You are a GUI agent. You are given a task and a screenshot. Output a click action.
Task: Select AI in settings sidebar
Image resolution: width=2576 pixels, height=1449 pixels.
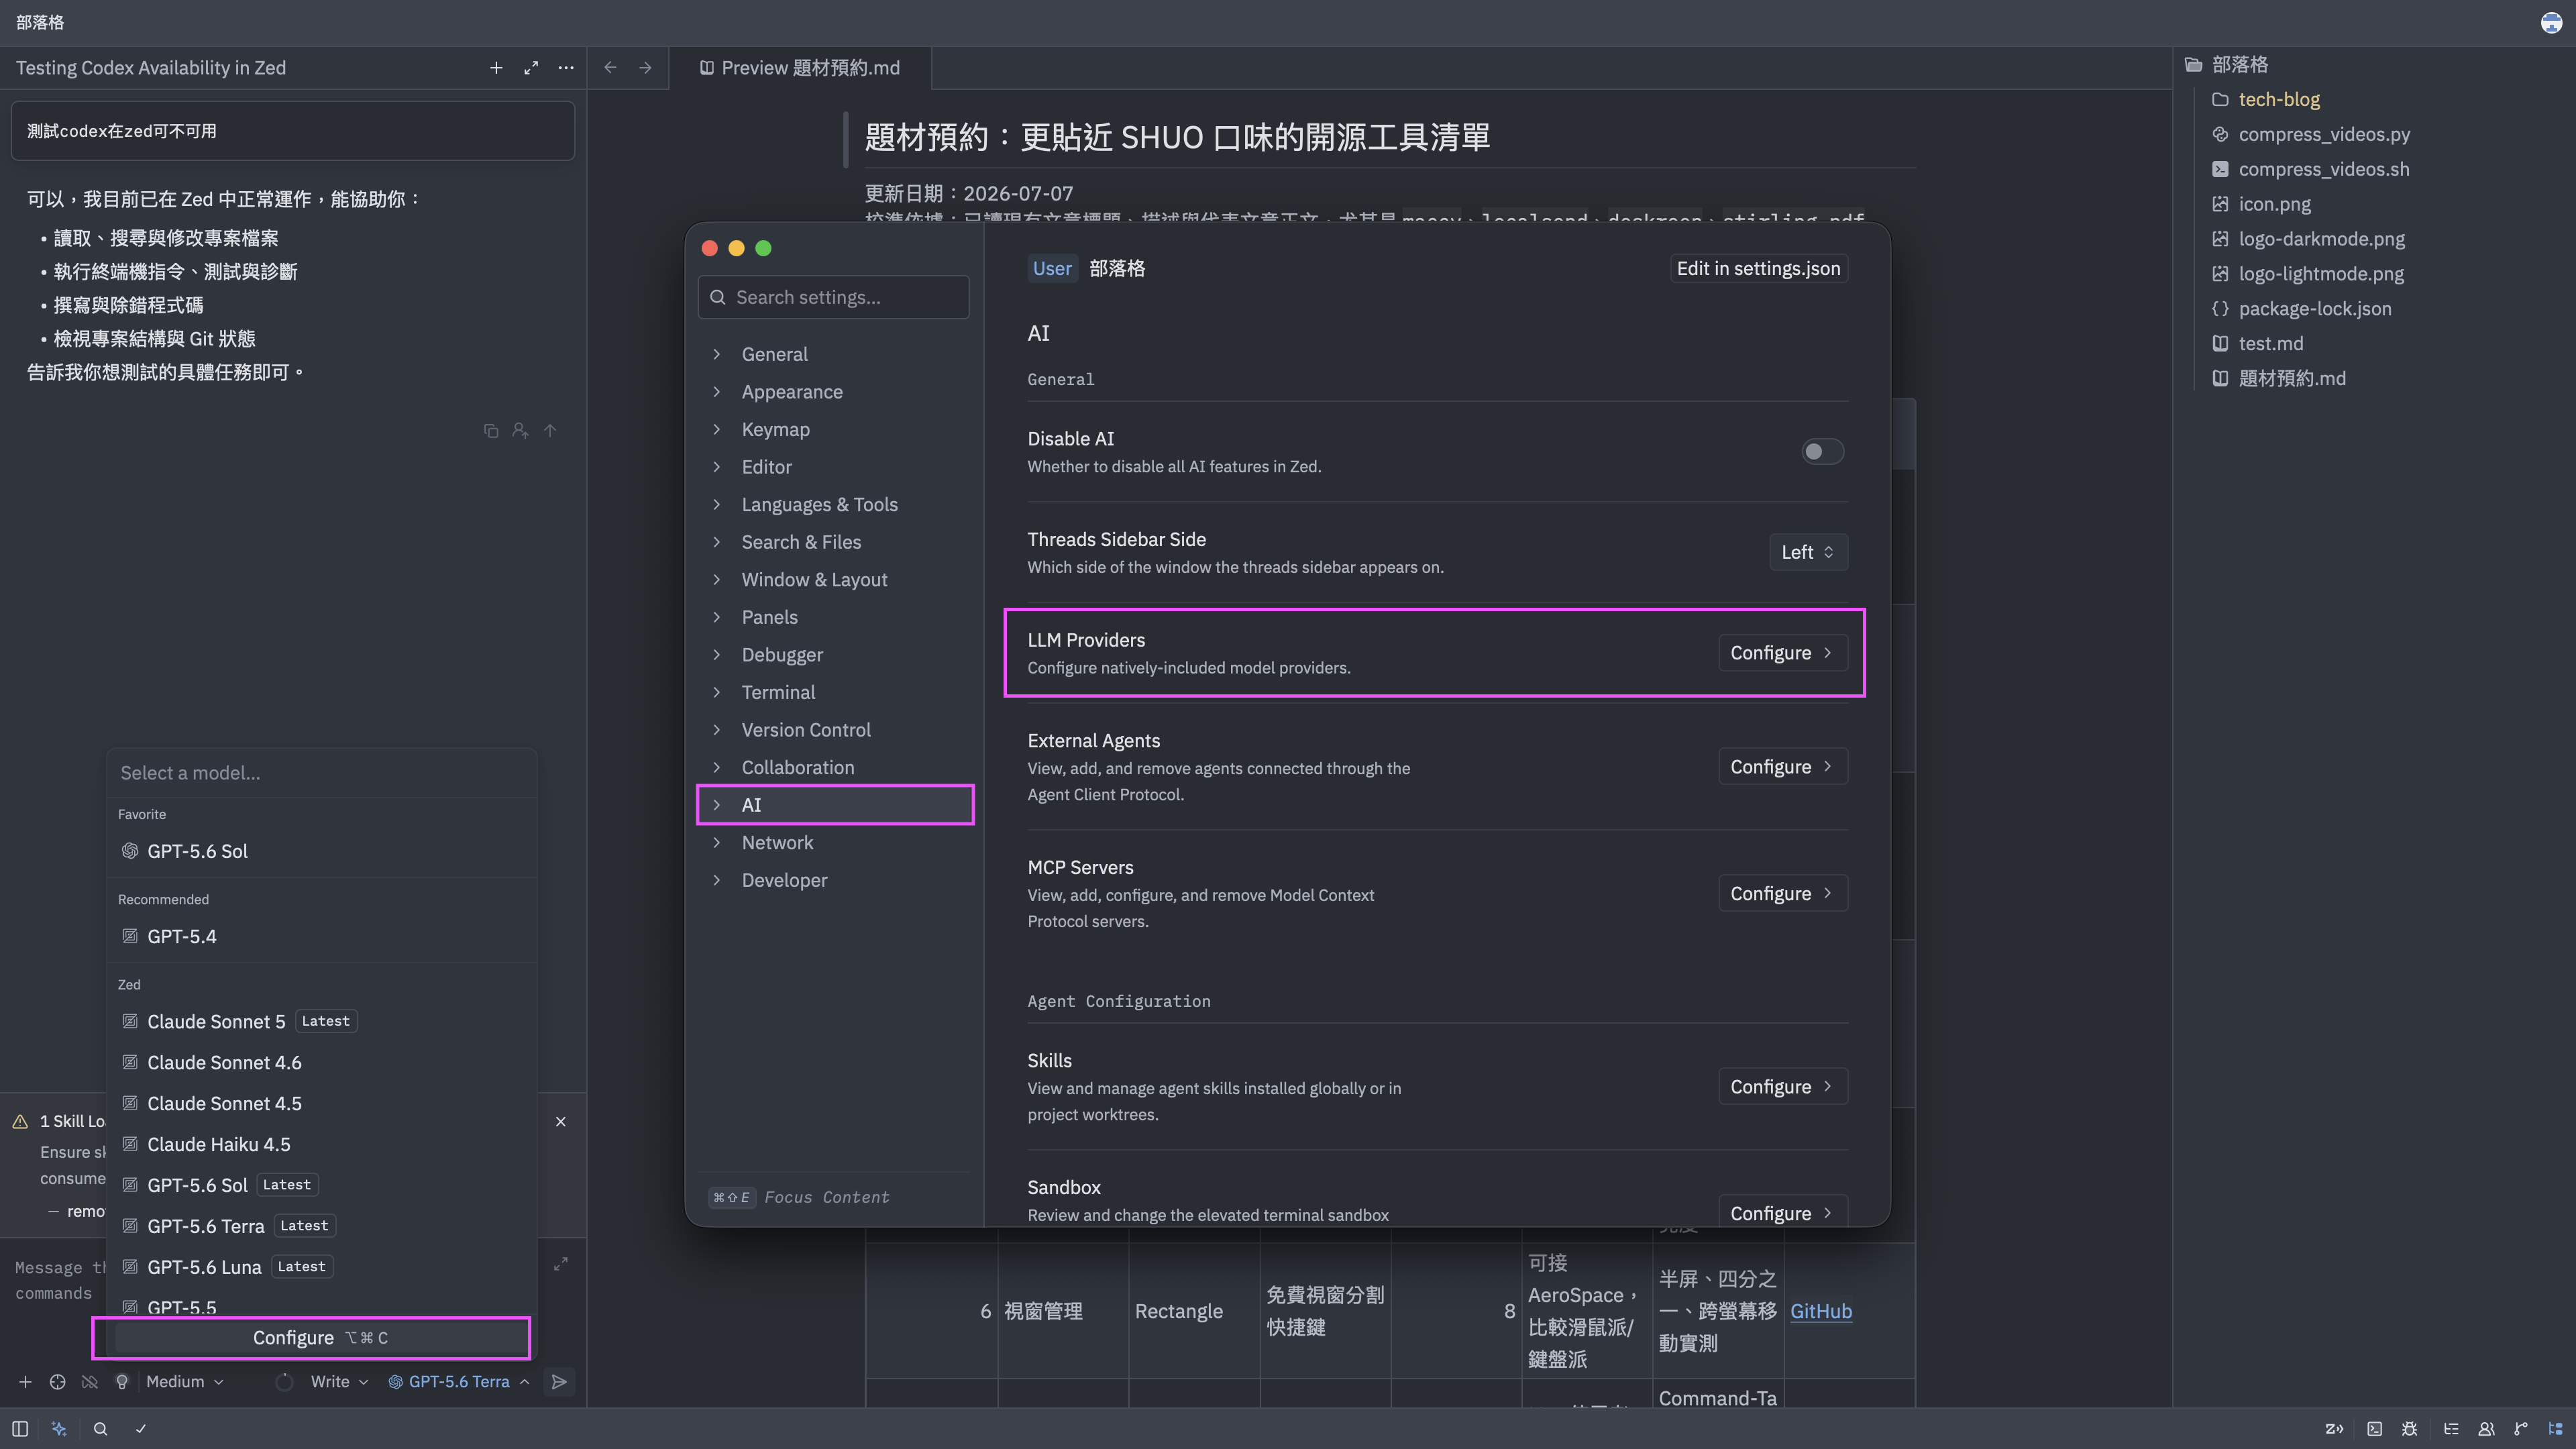pyautogui.click(x=835, y=805)
